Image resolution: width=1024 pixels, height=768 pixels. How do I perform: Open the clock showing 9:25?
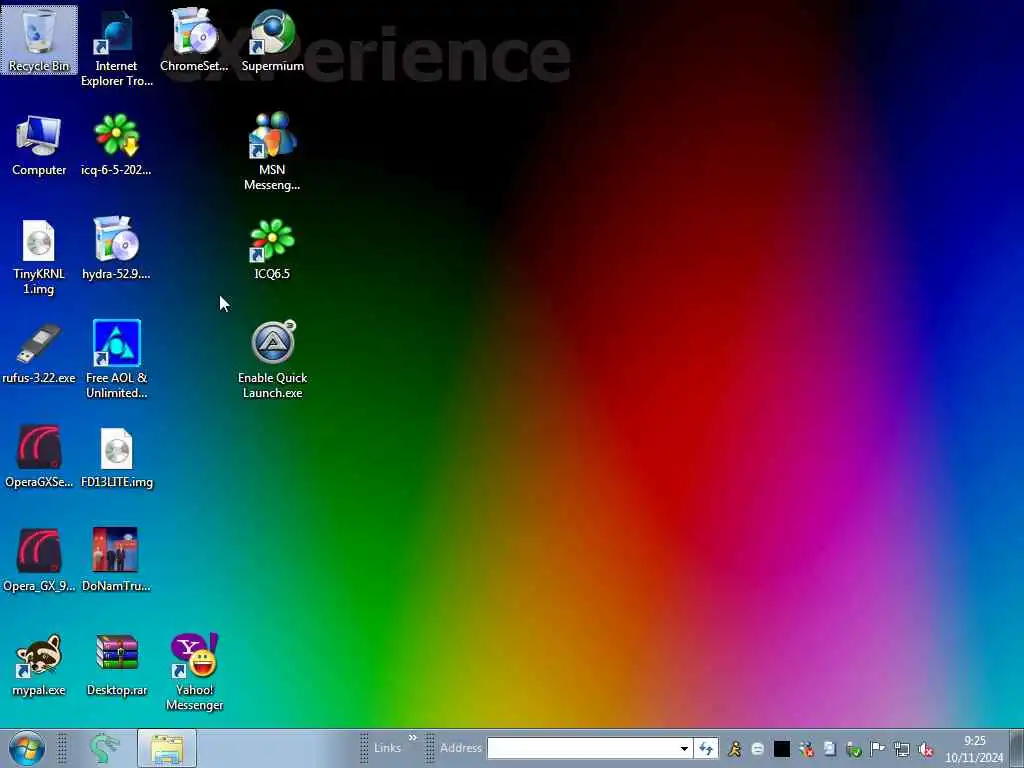point(974,749)
